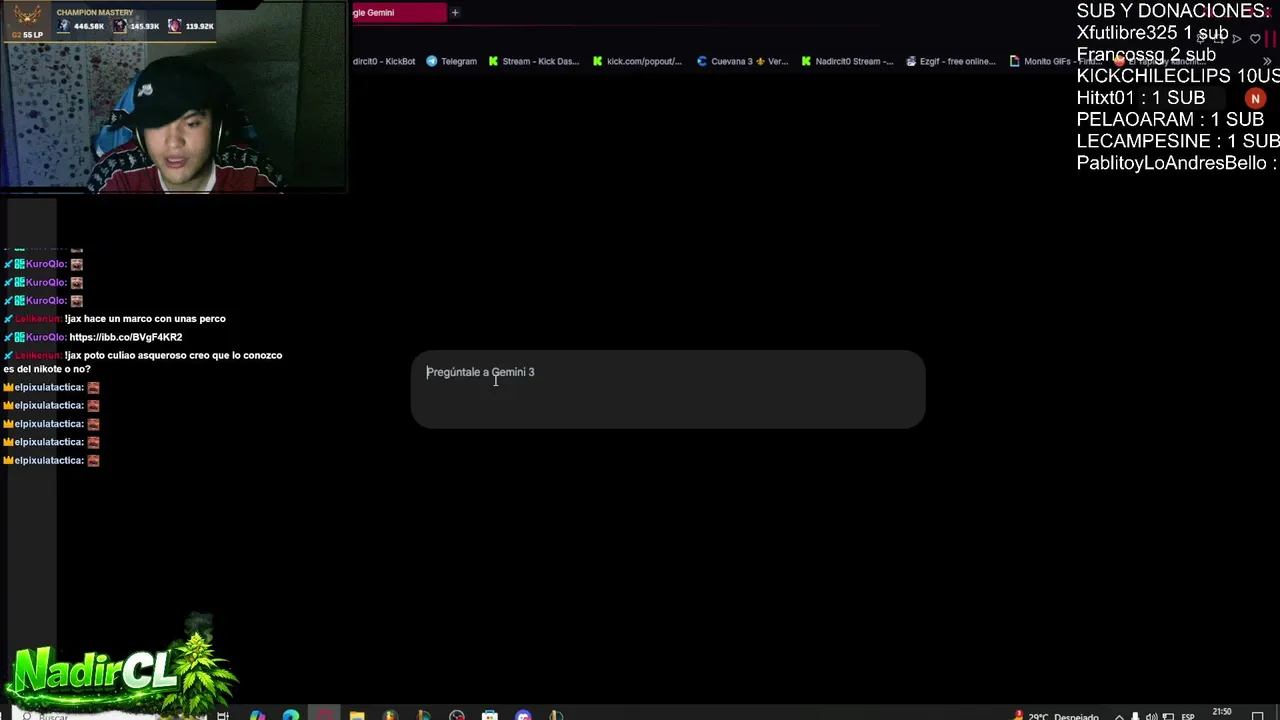
Task: Open the 29°C Despejado weather widget
Action: [1057, 716]
